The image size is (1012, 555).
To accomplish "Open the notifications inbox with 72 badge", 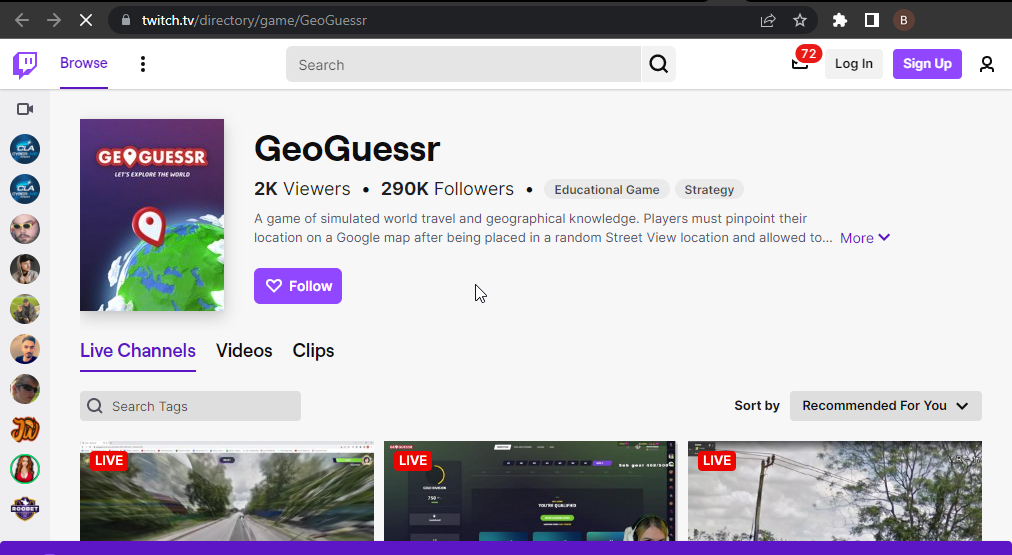I will pyautogui.click(x=800, y=63).
